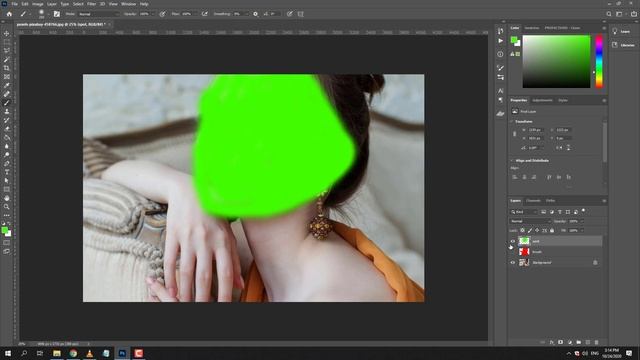Open the Image menu
The width and height of the screenshot is (640, 360).
(x=38, y=4)
